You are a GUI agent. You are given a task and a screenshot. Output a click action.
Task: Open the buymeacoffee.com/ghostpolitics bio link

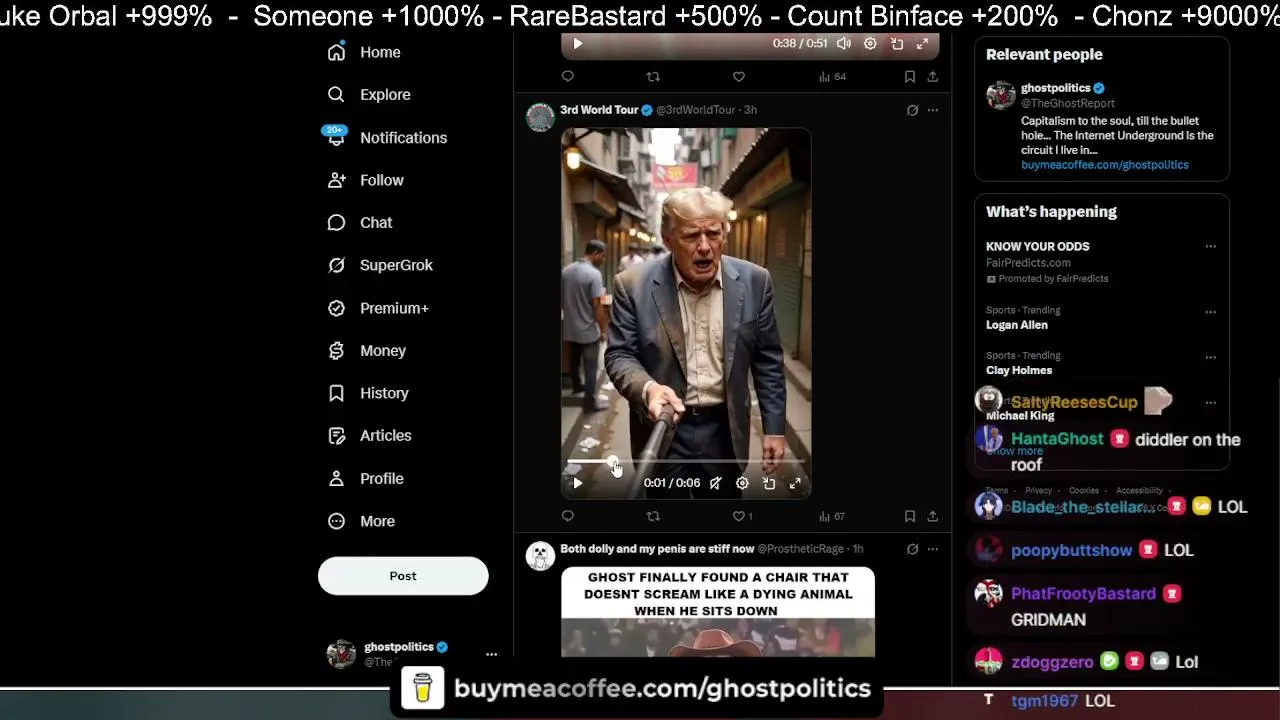[x=1105, y=165]
